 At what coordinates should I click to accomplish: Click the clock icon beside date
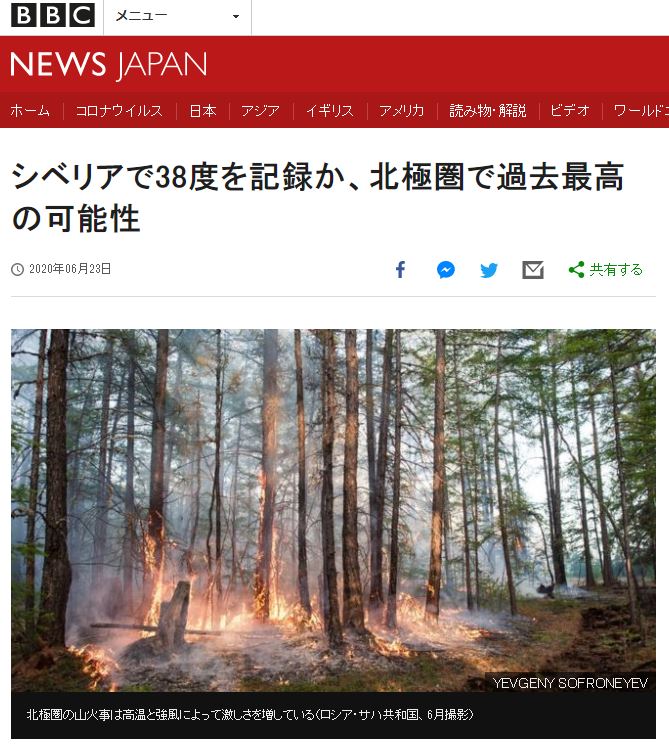point(17,269)
